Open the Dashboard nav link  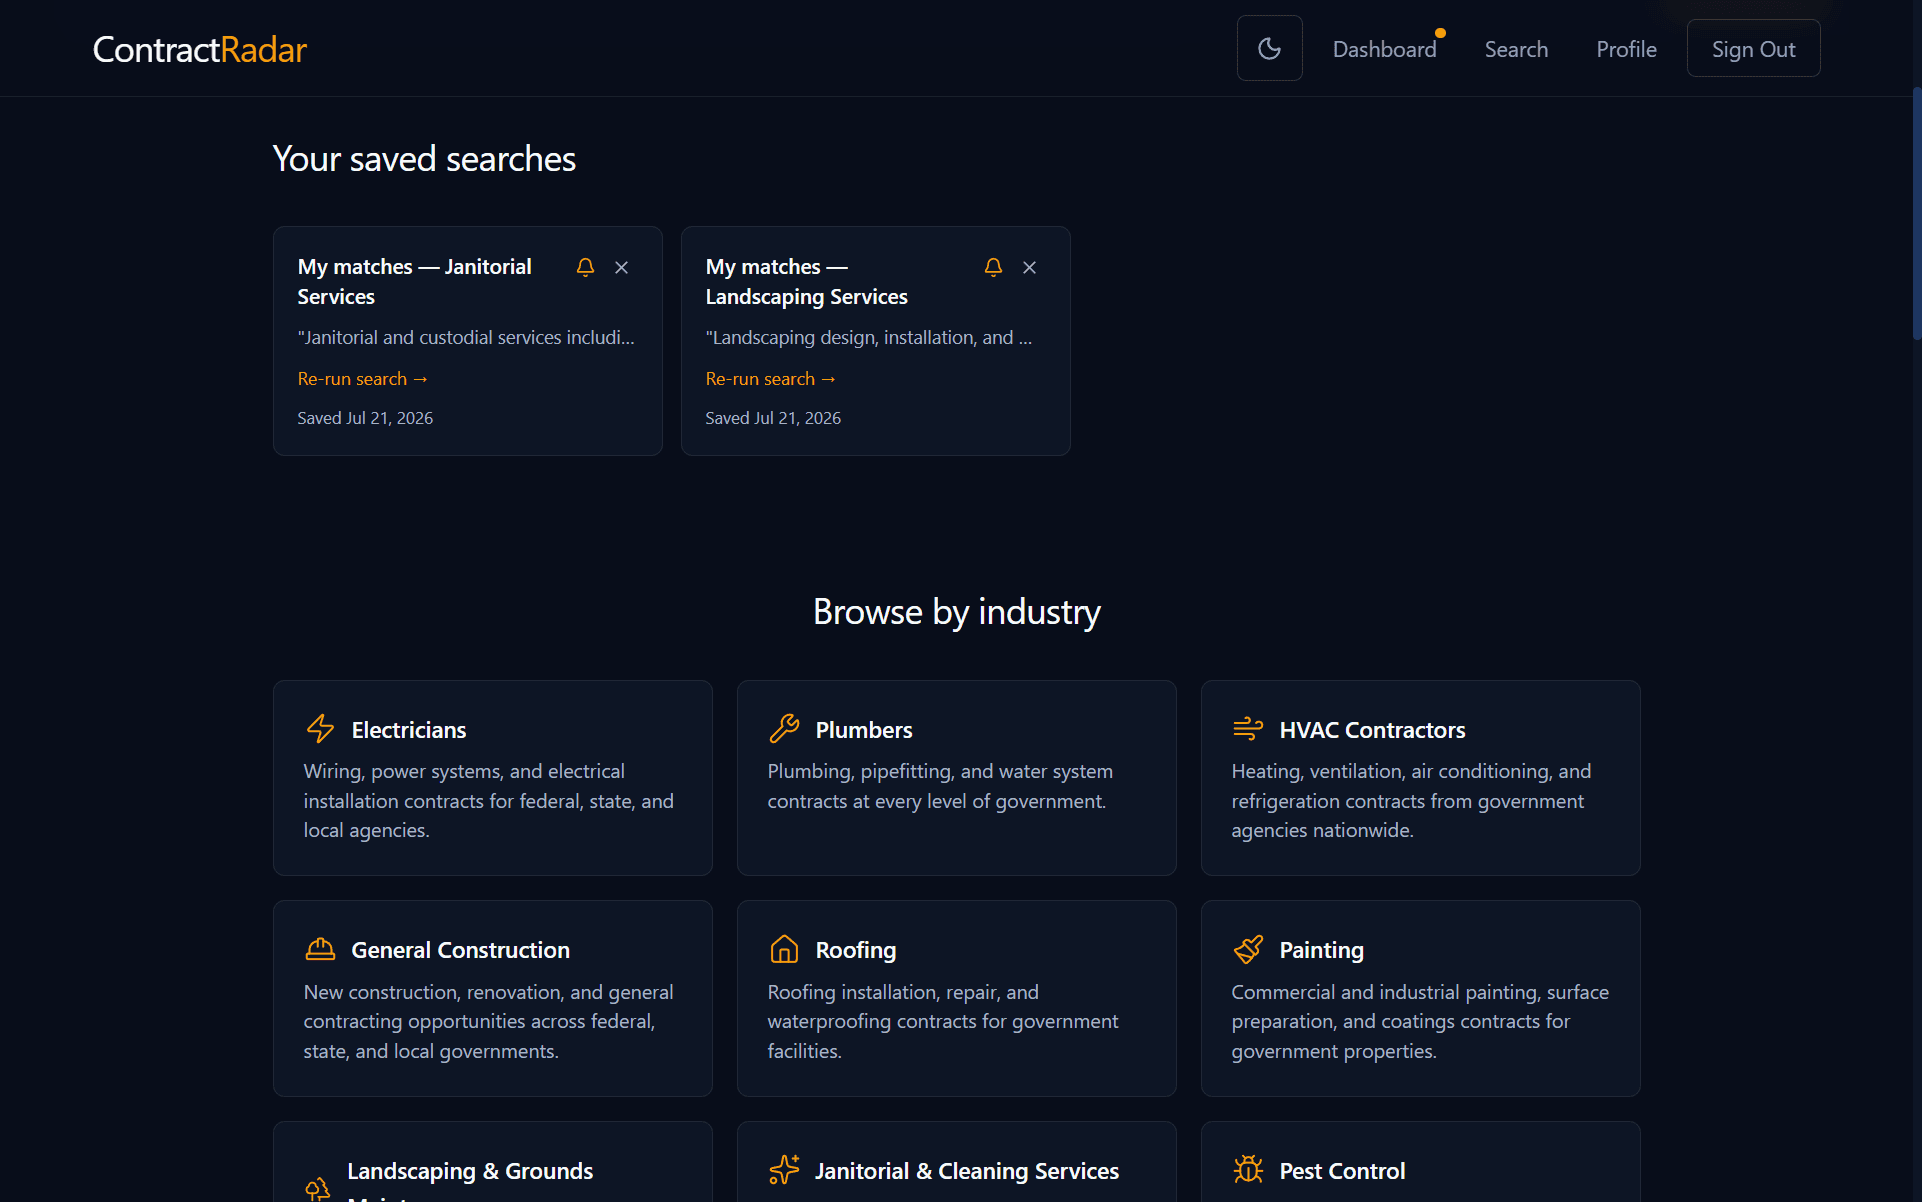point(1384,49)
